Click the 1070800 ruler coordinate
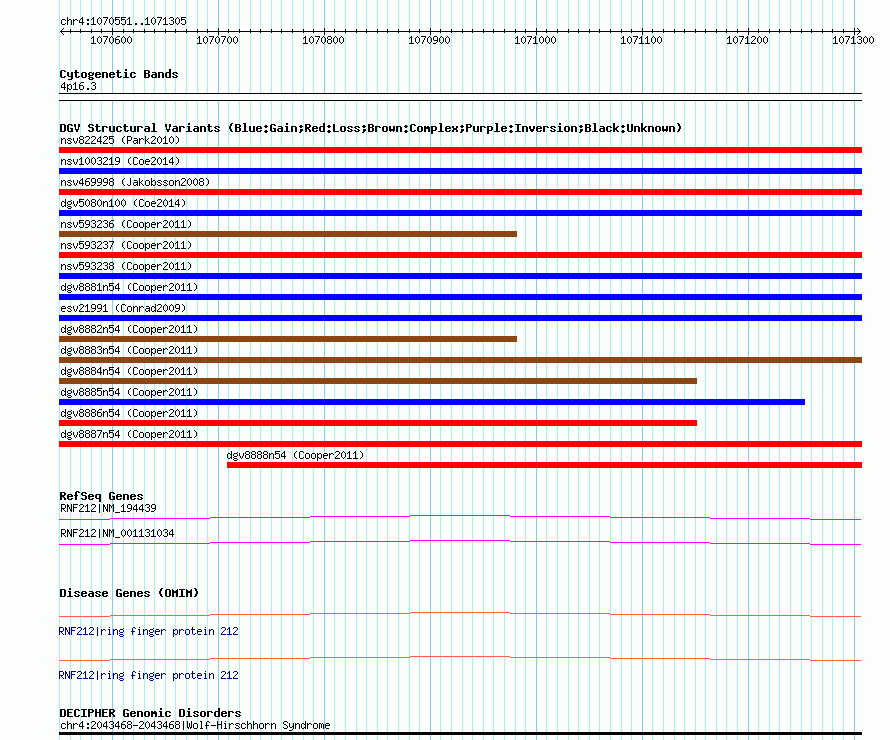890x740 pixels. [x=323, y=40]
